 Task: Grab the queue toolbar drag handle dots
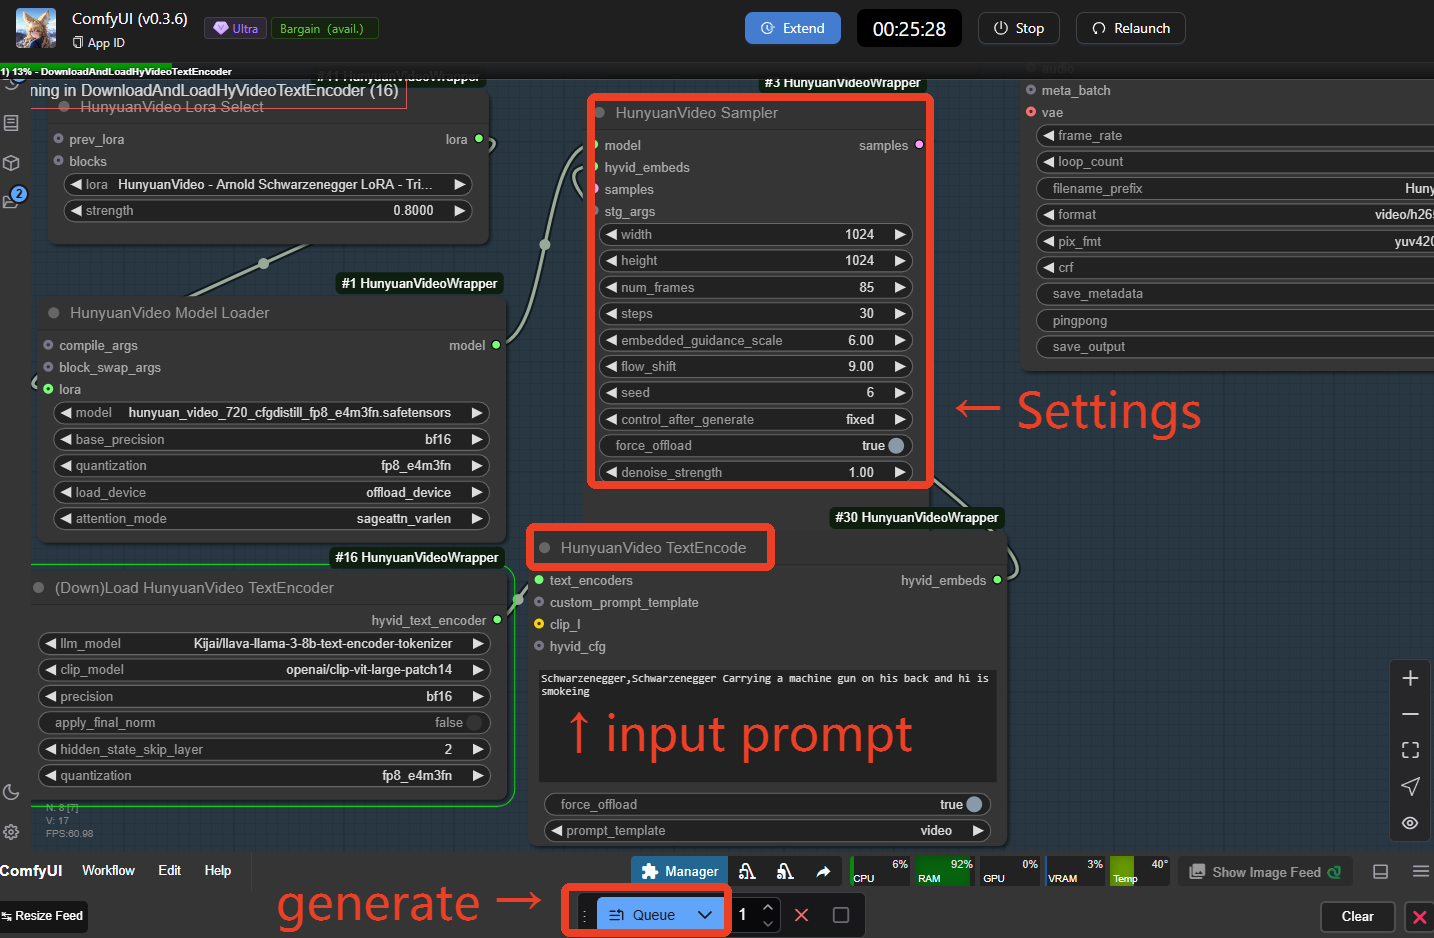(585, 915)
